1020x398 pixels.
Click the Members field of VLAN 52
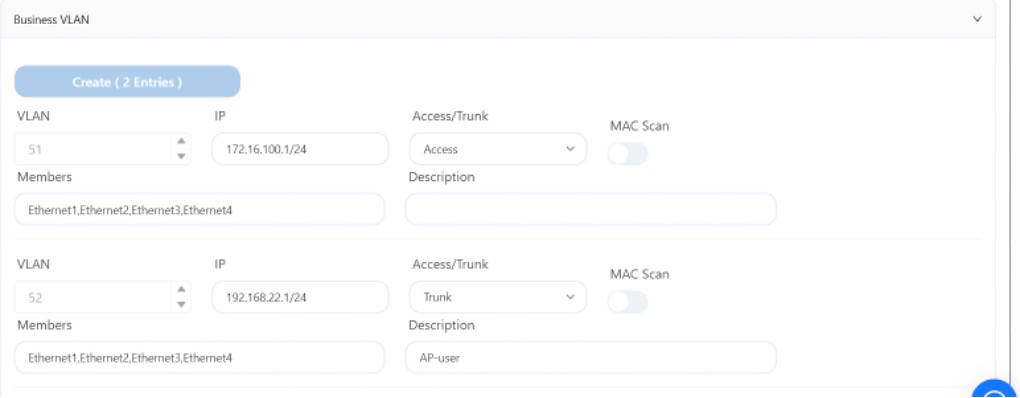[x=200, y=358]
